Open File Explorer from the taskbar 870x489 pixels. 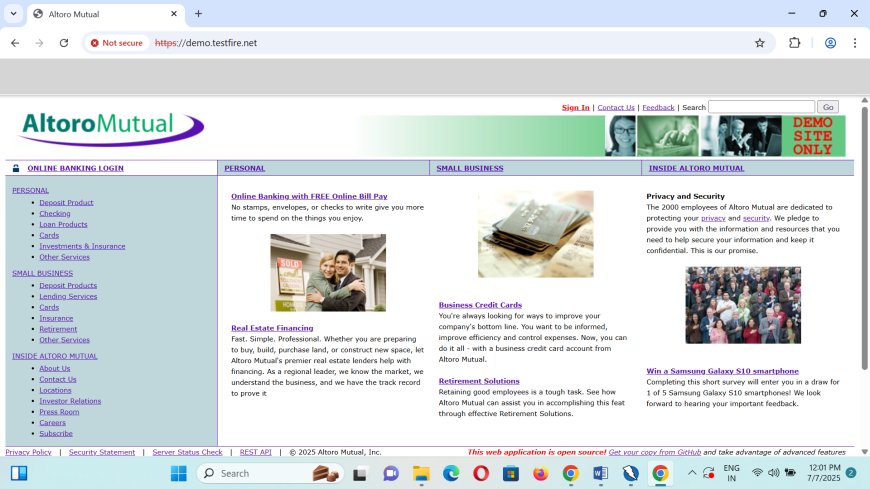point(421,473)
